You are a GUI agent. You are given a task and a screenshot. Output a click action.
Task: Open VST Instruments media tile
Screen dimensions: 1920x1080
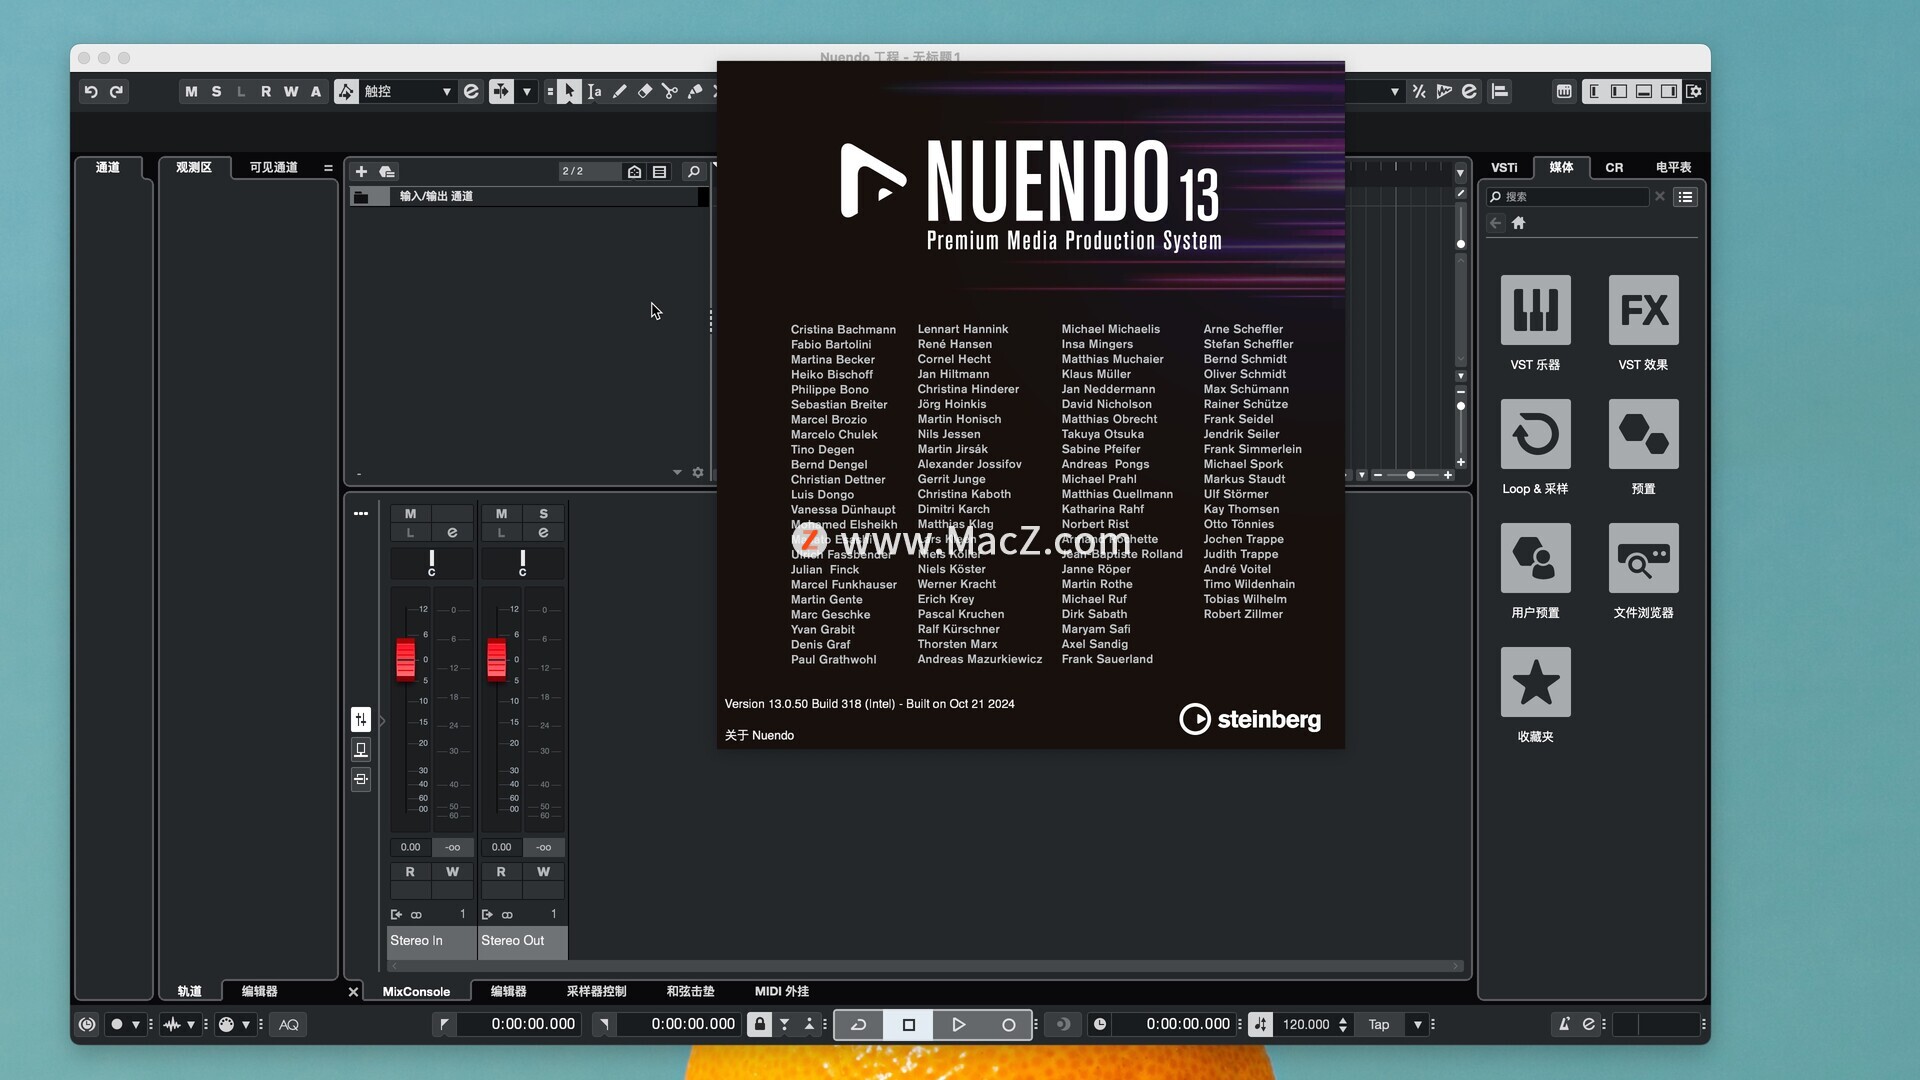[x=1535, y=310]
